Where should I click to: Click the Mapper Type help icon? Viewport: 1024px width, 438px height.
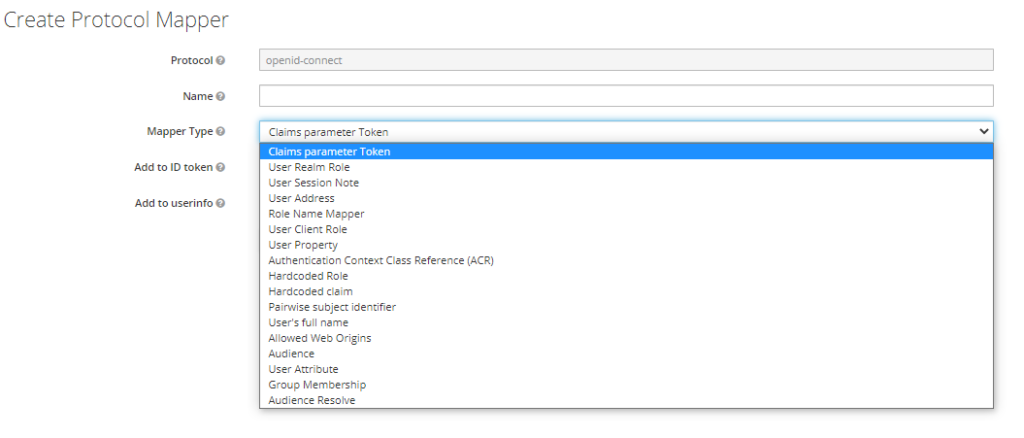(x=221, y=131)
